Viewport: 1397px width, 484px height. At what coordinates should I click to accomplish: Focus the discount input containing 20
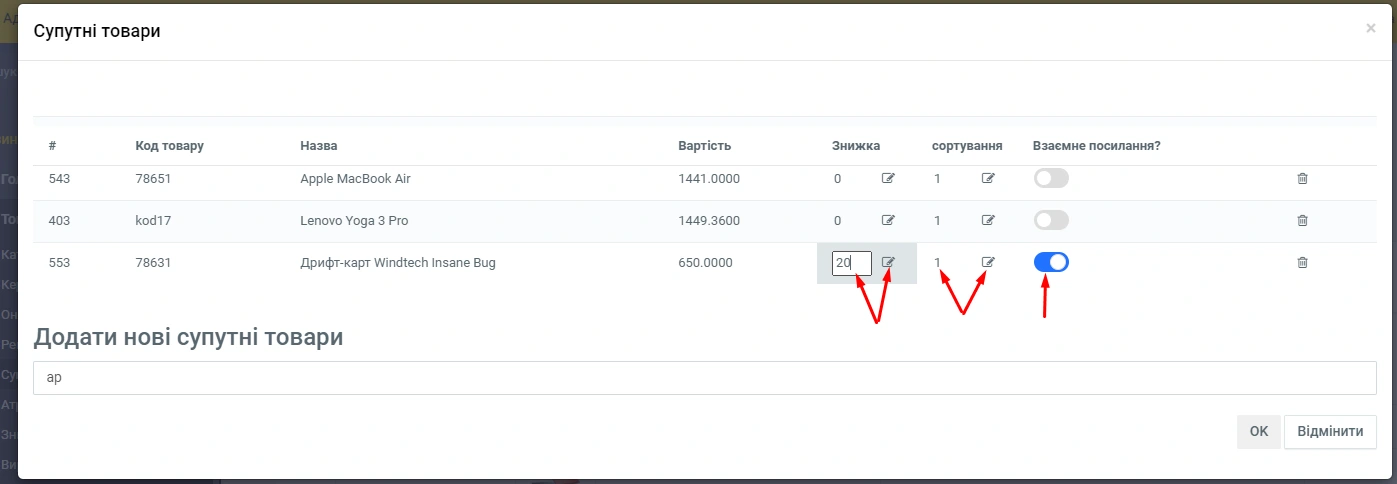[x=851, y=263]
